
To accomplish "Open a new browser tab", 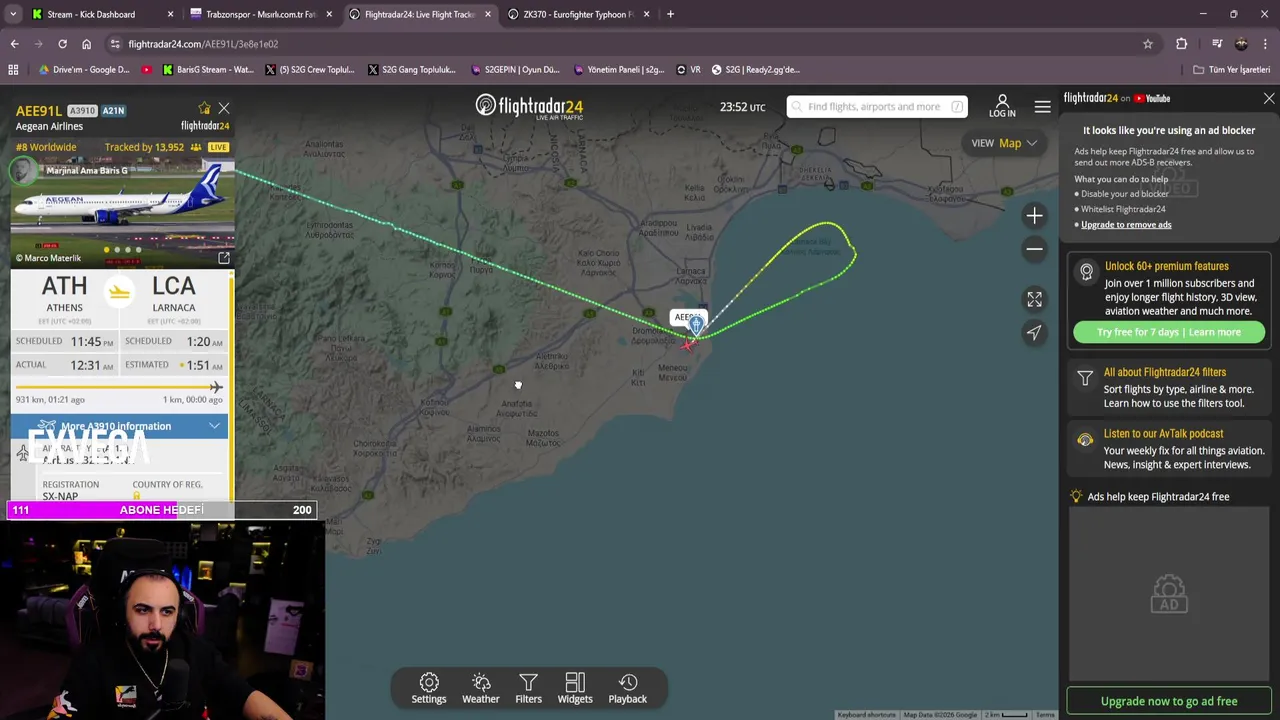I will (x=670, y=14).
